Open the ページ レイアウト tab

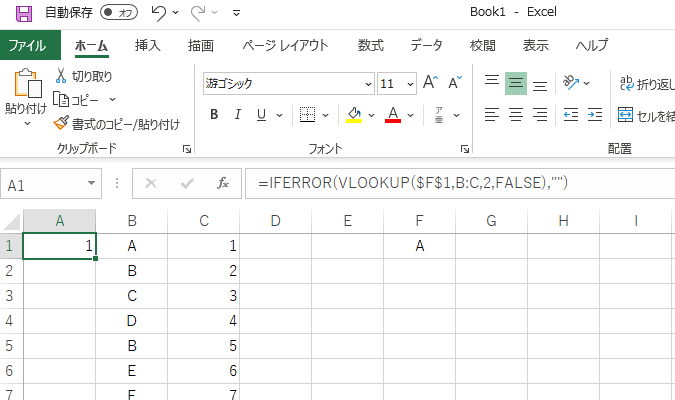[285, 45]
